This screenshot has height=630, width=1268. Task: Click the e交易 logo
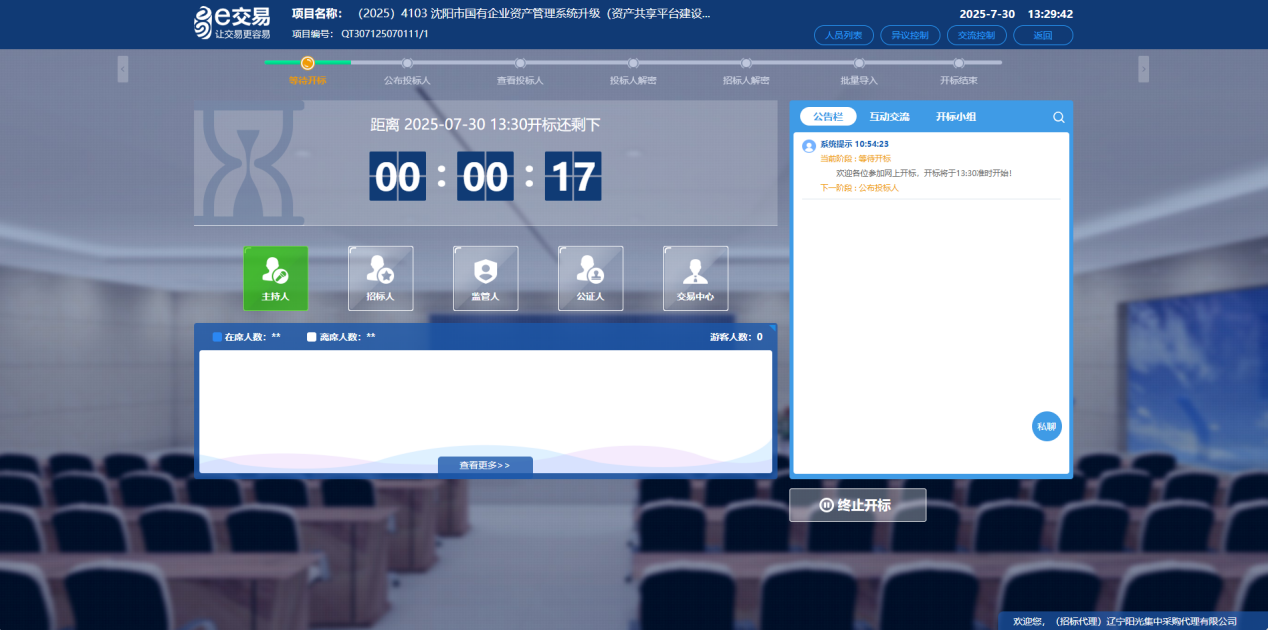[x=232, y=23]
